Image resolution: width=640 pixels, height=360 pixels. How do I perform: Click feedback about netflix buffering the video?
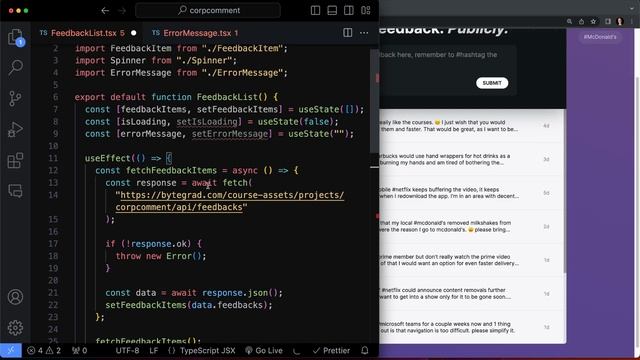click(471, 193)
